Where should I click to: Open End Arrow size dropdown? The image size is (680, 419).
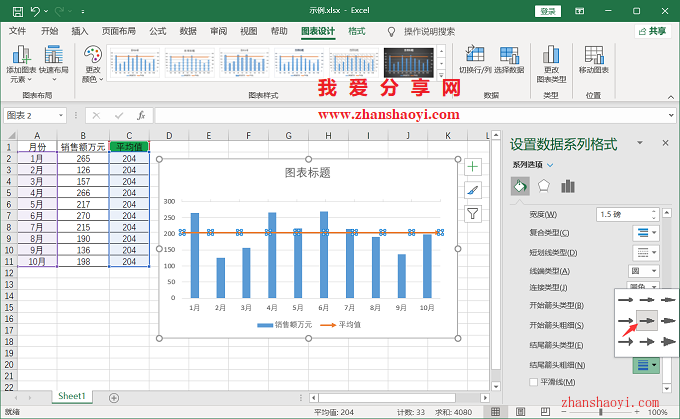click(x=646, y=365)
